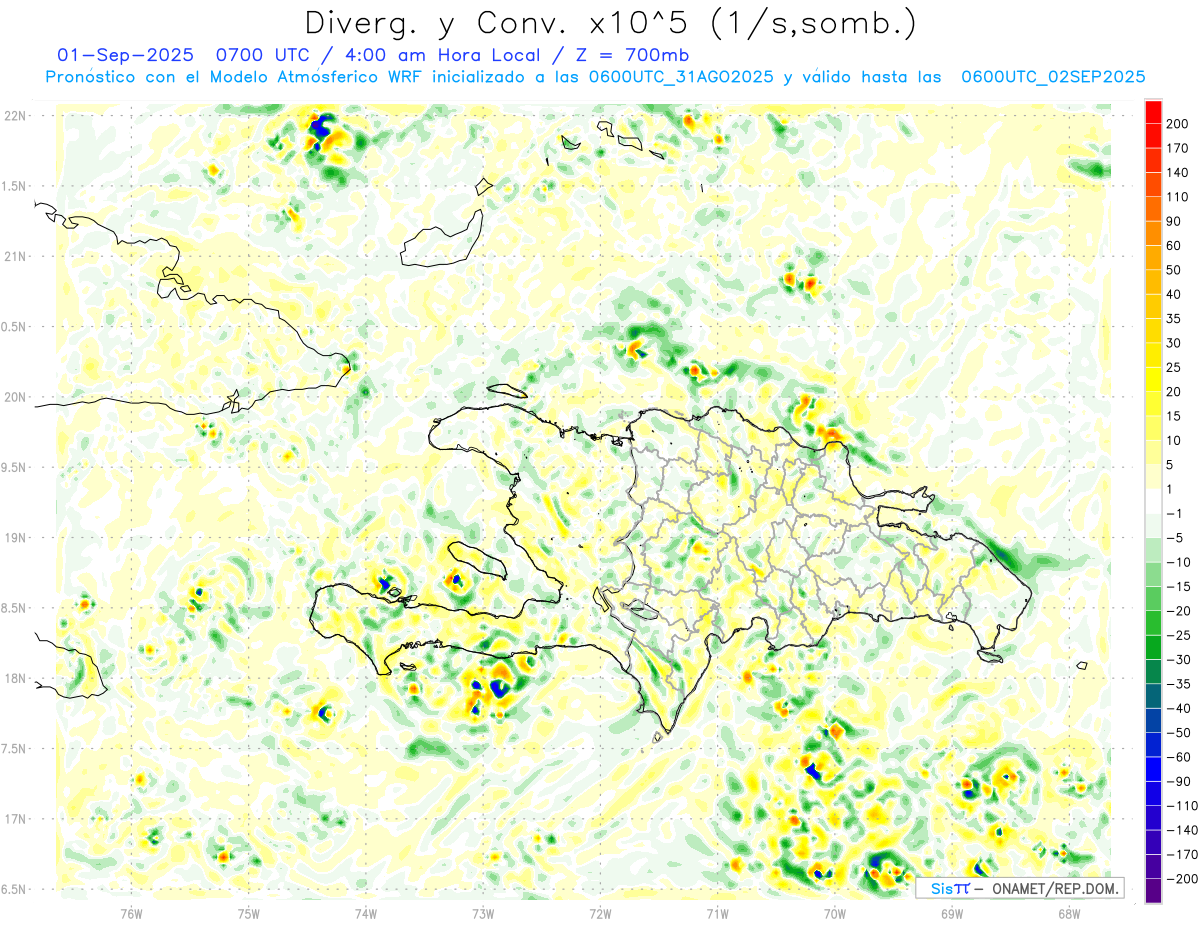Click the '18N' latitude label
This screenshot has width=1200, height=927.
click(15, 679)
